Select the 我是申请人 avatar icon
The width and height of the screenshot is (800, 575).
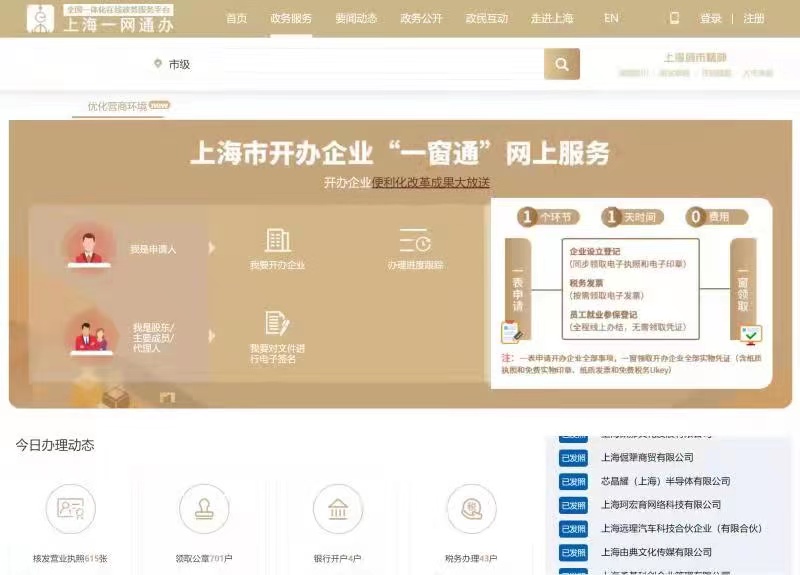pos(88,246)
